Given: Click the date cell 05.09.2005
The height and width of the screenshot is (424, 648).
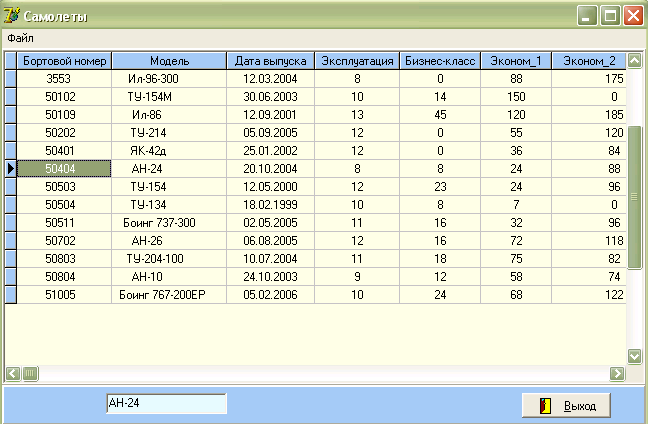Looking at the screenshot, I should point(270,133).
